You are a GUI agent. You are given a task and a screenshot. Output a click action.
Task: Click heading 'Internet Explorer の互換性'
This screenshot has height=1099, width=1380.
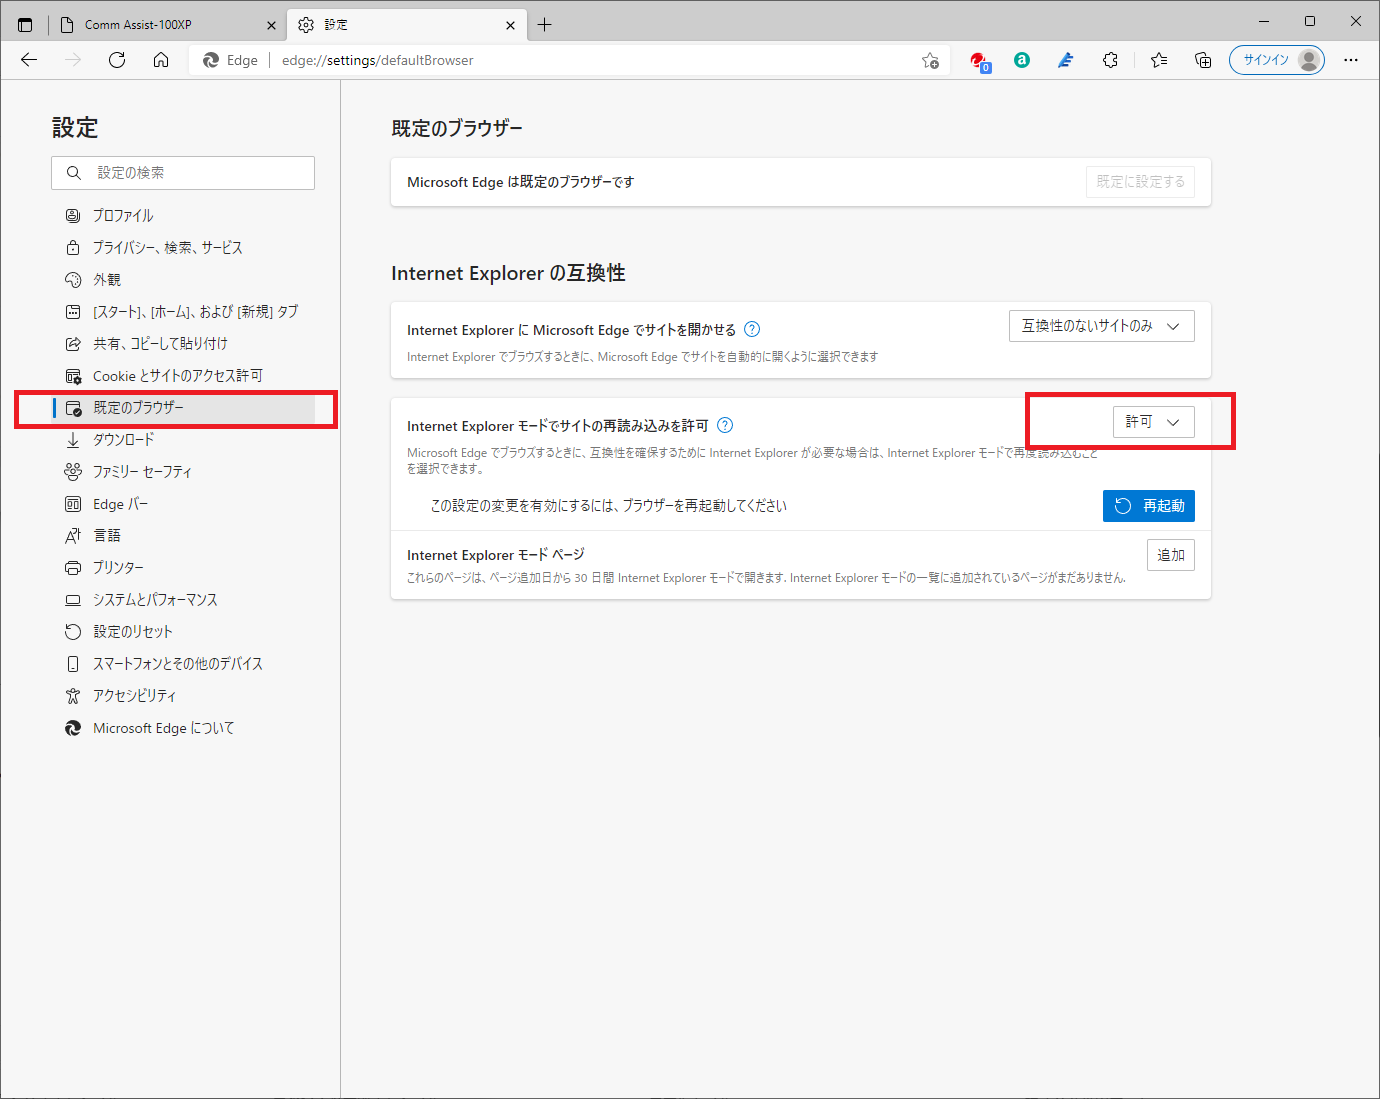(508, 273)
